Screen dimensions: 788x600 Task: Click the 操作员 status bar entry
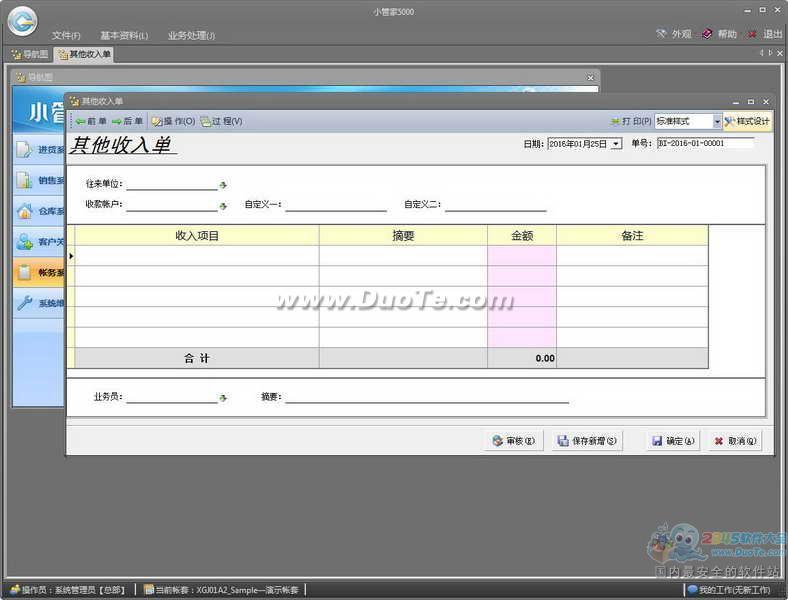tap(67, 589)
